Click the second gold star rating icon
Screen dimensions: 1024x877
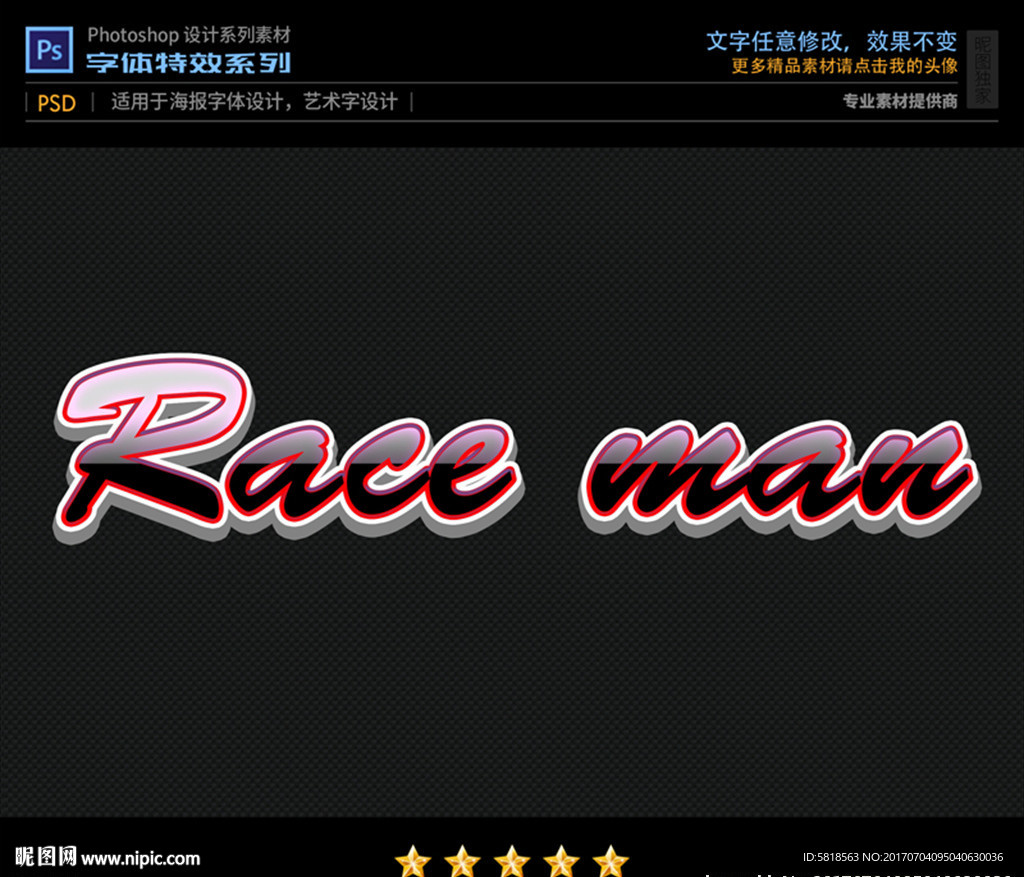[462, 861]
